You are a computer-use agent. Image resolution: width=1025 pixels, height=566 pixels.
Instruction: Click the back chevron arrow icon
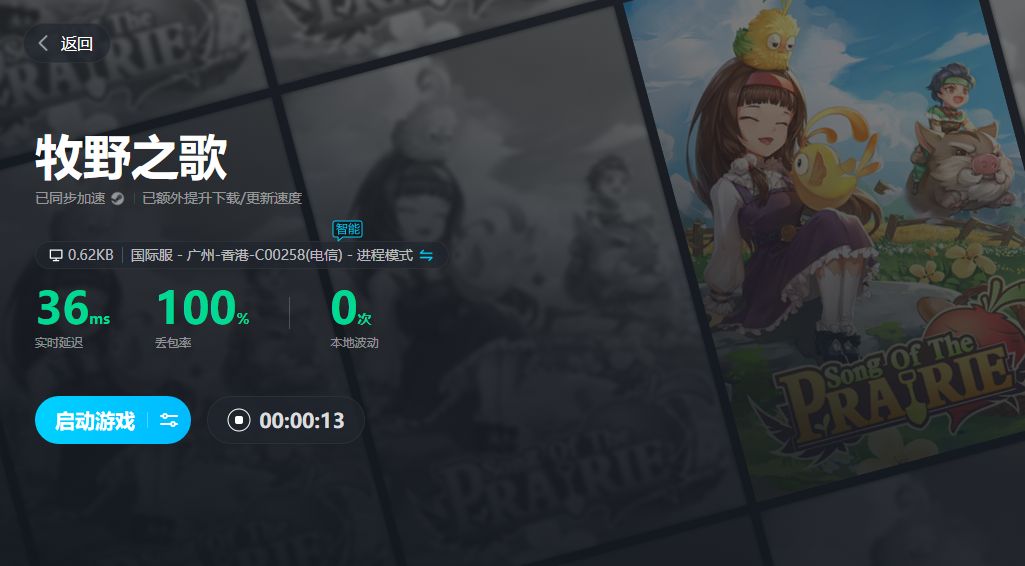pyautogui.click(x=43, y=44)
